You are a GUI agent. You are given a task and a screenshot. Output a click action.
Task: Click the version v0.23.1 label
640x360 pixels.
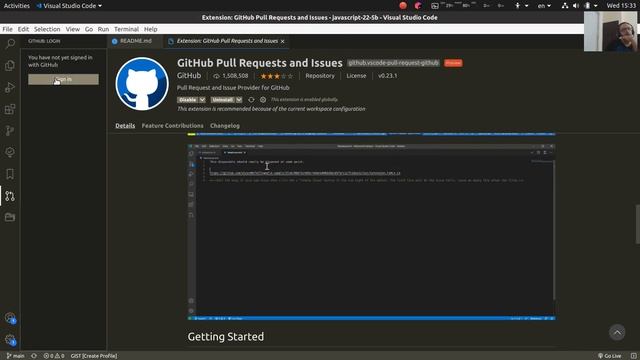[387, 76]
